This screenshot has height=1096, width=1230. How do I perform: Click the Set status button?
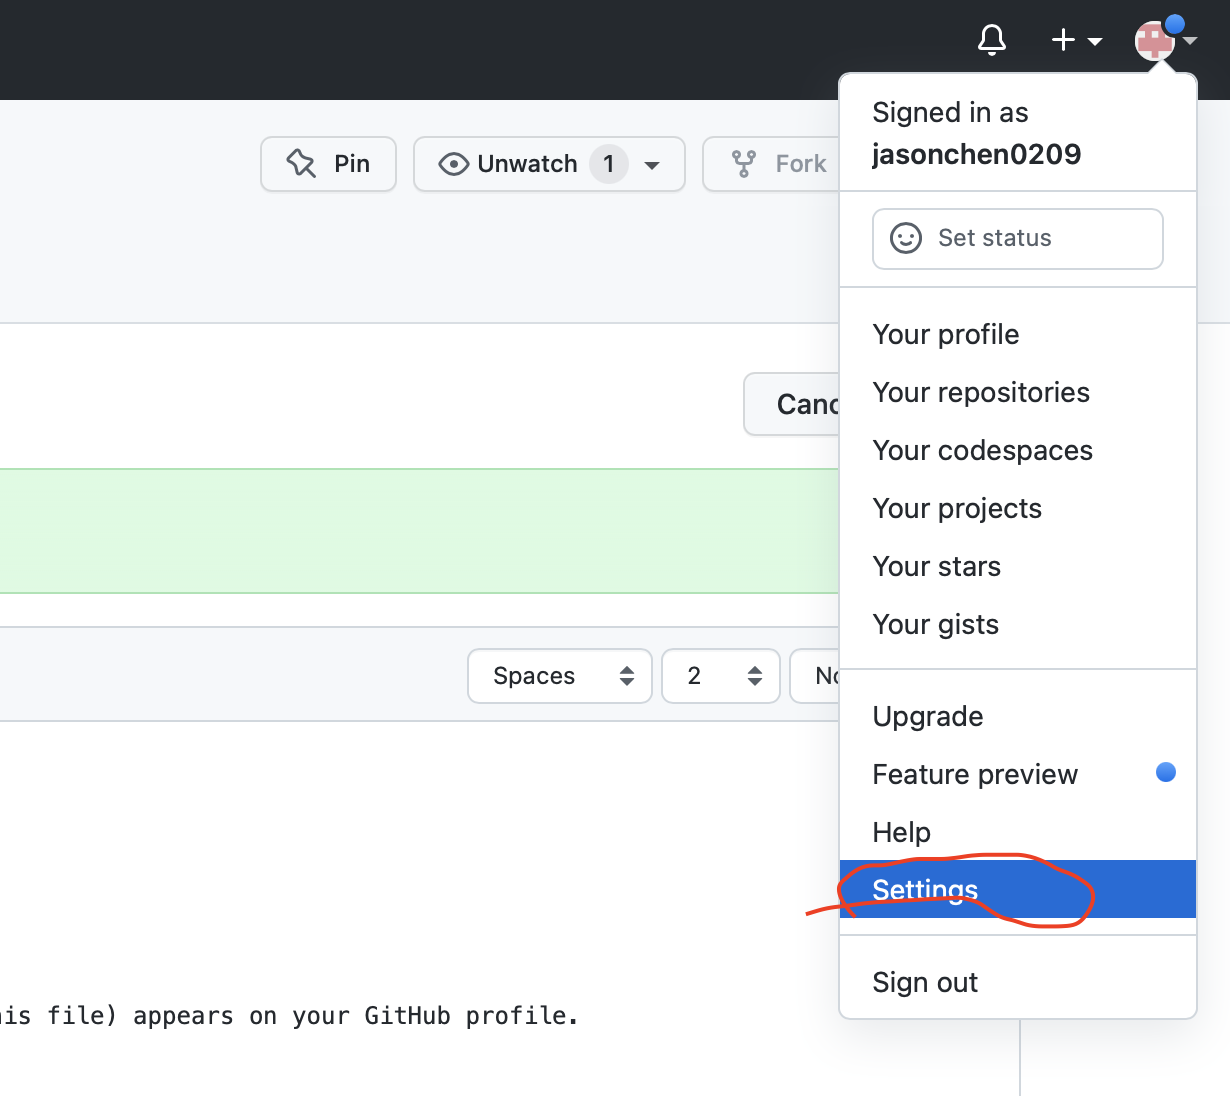coord(1017,238)
